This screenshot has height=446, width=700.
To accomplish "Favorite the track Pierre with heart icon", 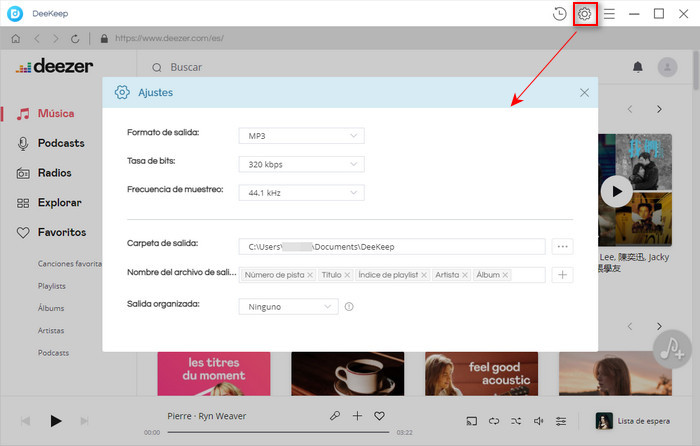I will [x=379, y=416].
